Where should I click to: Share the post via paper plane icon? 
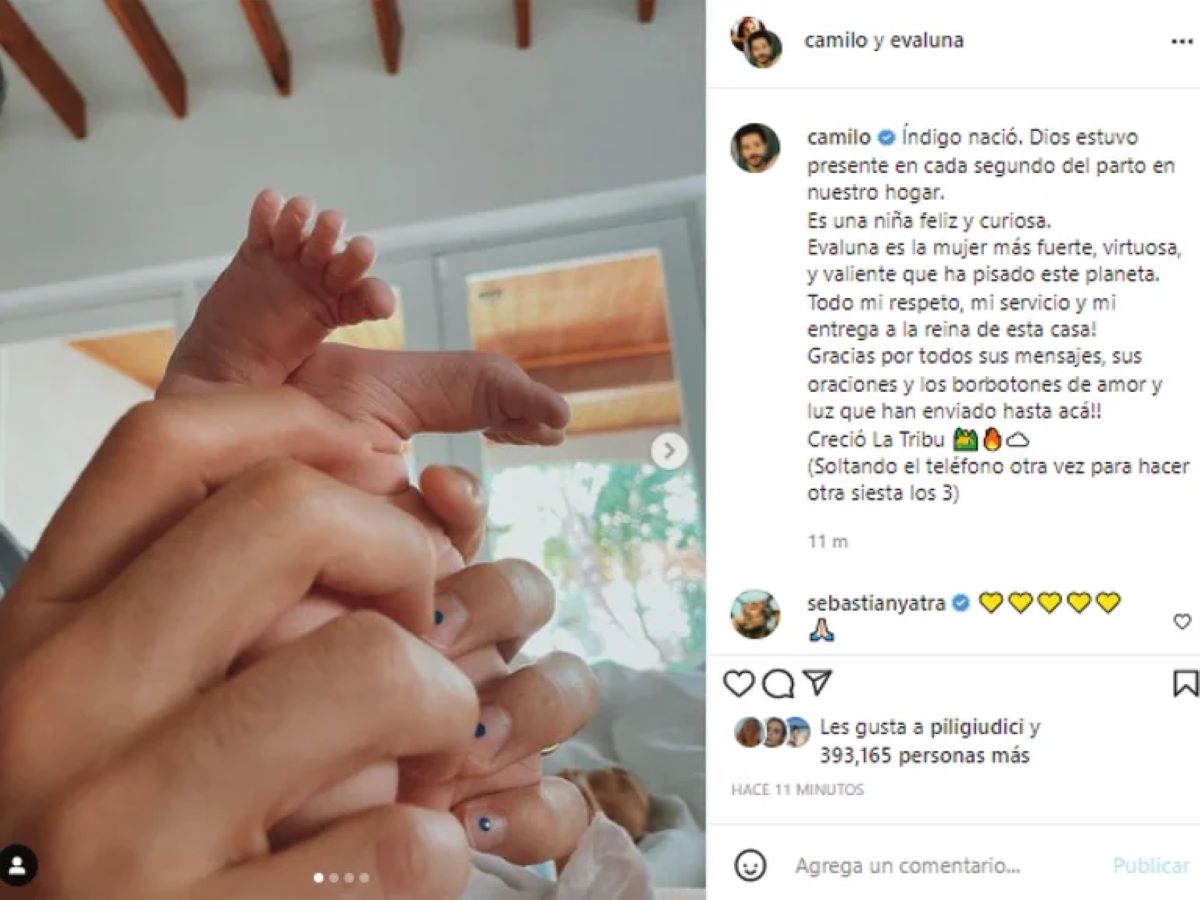click(817, 683)
